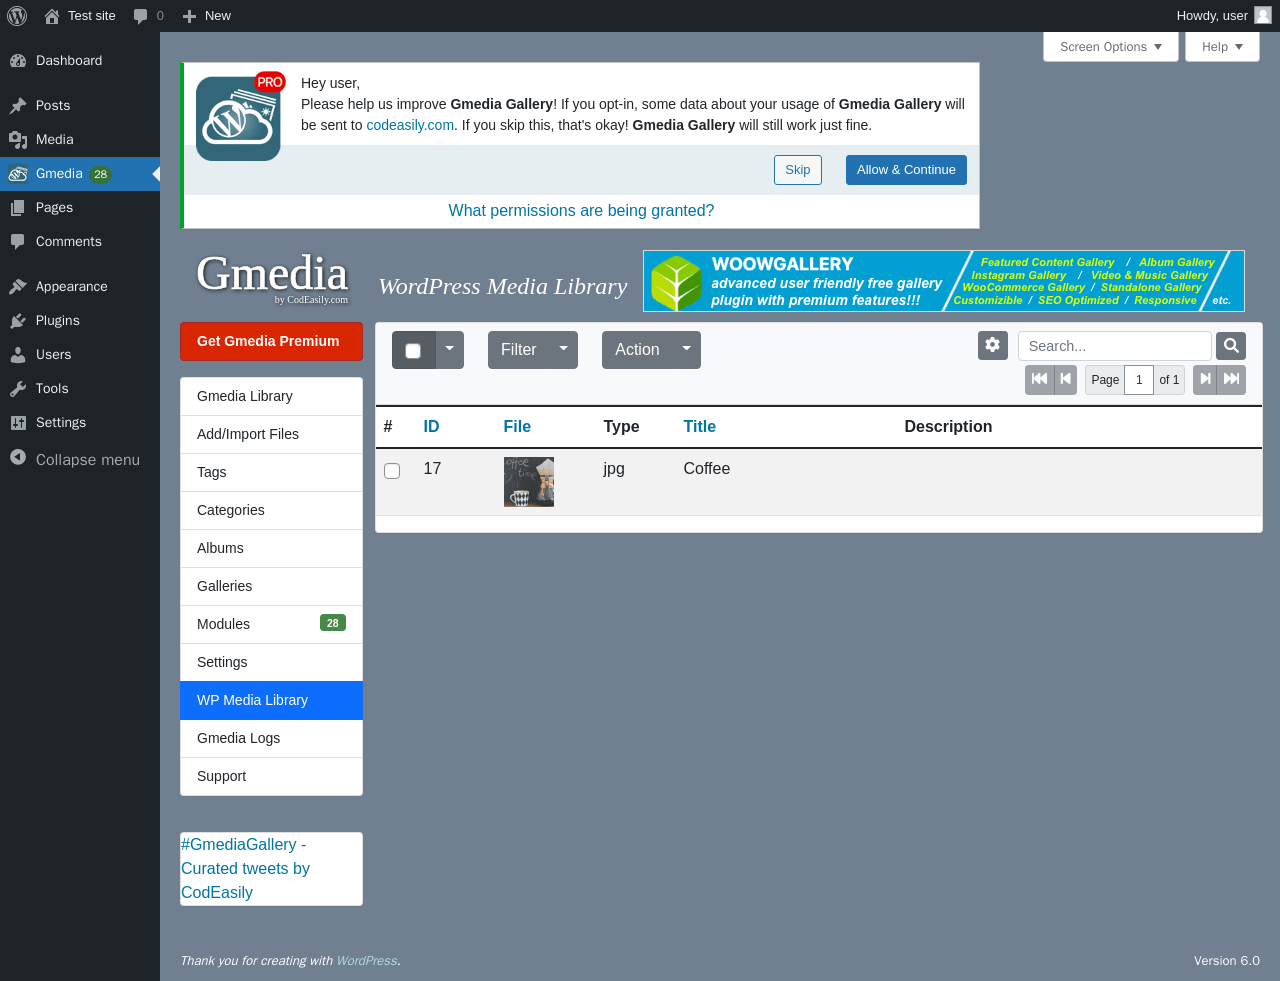Click the WoowGallery banner advertisement
The height and width of the screenshot is (981, 1280).
pos(944,281)
